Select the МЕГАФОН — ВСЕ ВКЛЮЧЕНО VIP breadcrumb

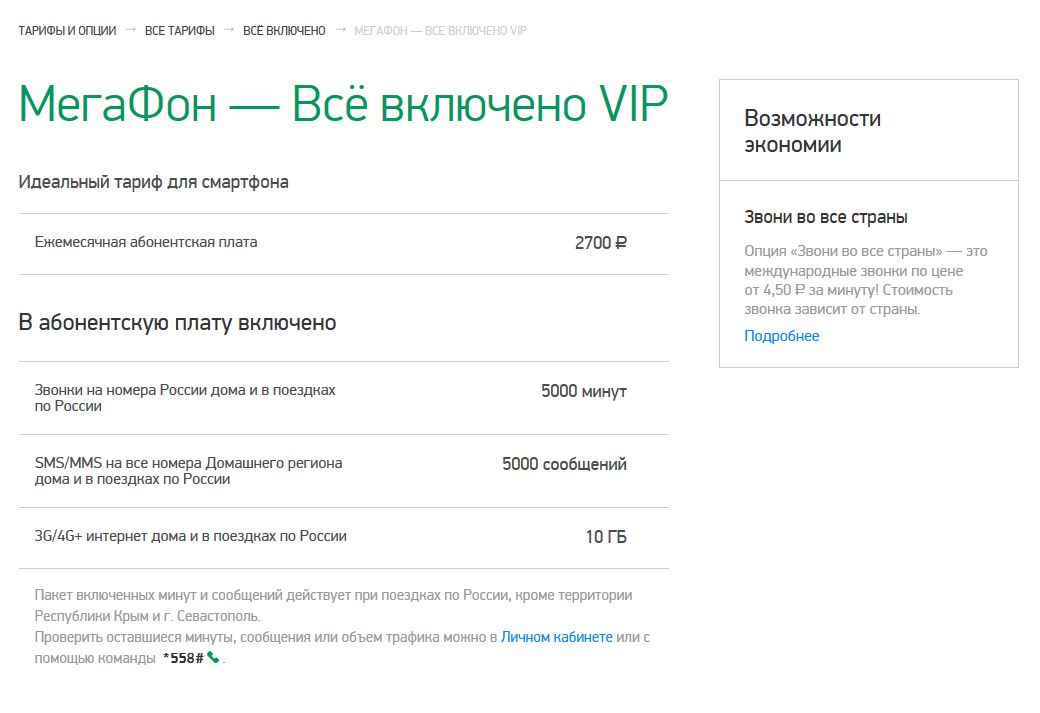pyautogui.click(x=438, y=30)
